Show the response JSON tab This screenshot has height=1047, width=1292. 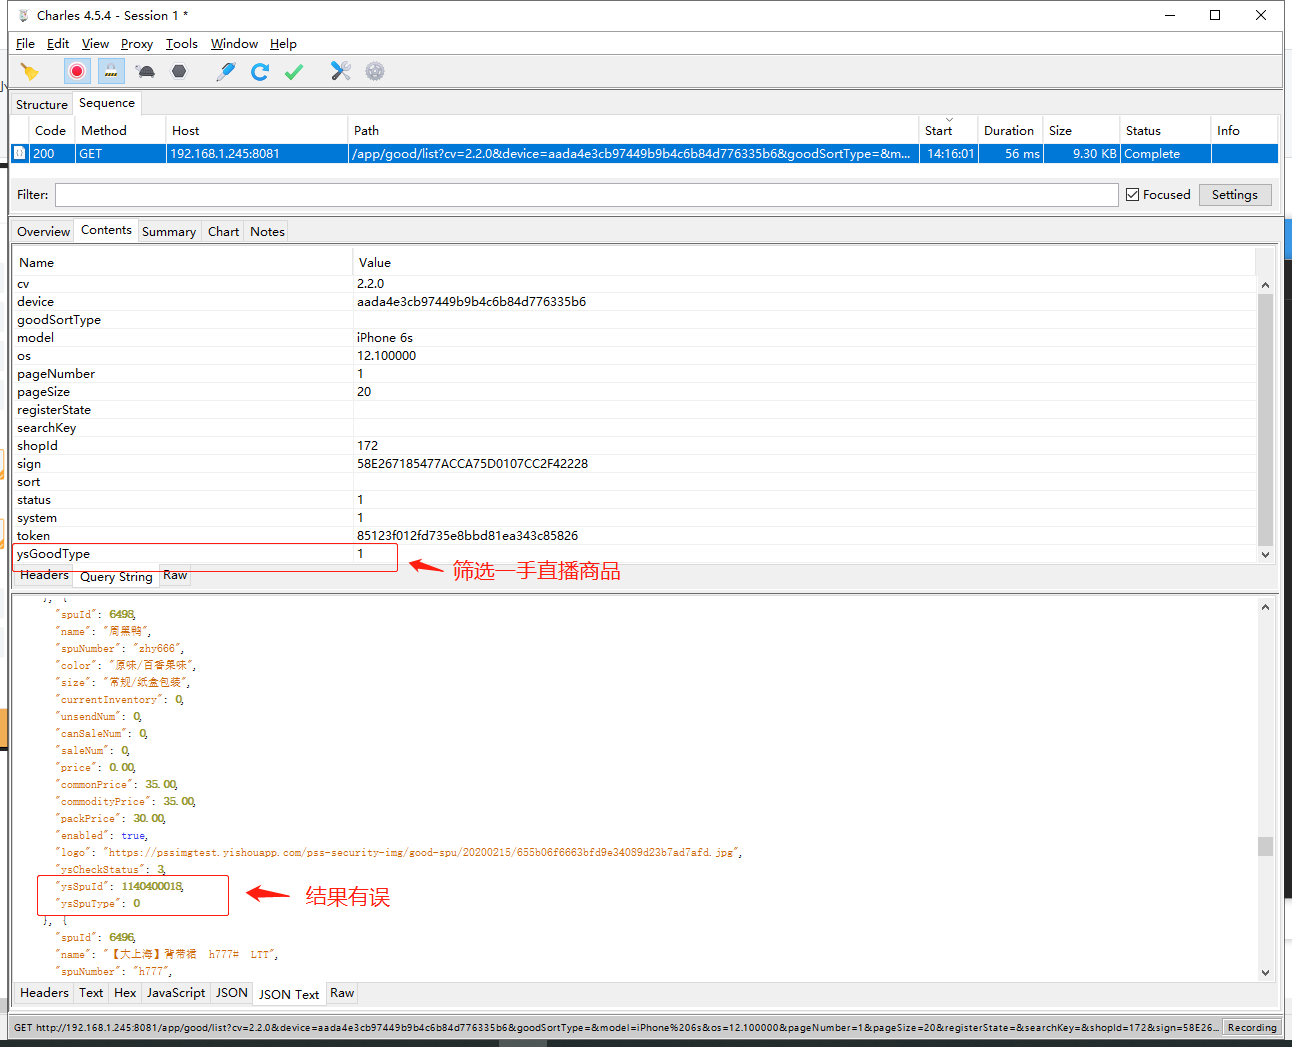click(x=232, y=993)
